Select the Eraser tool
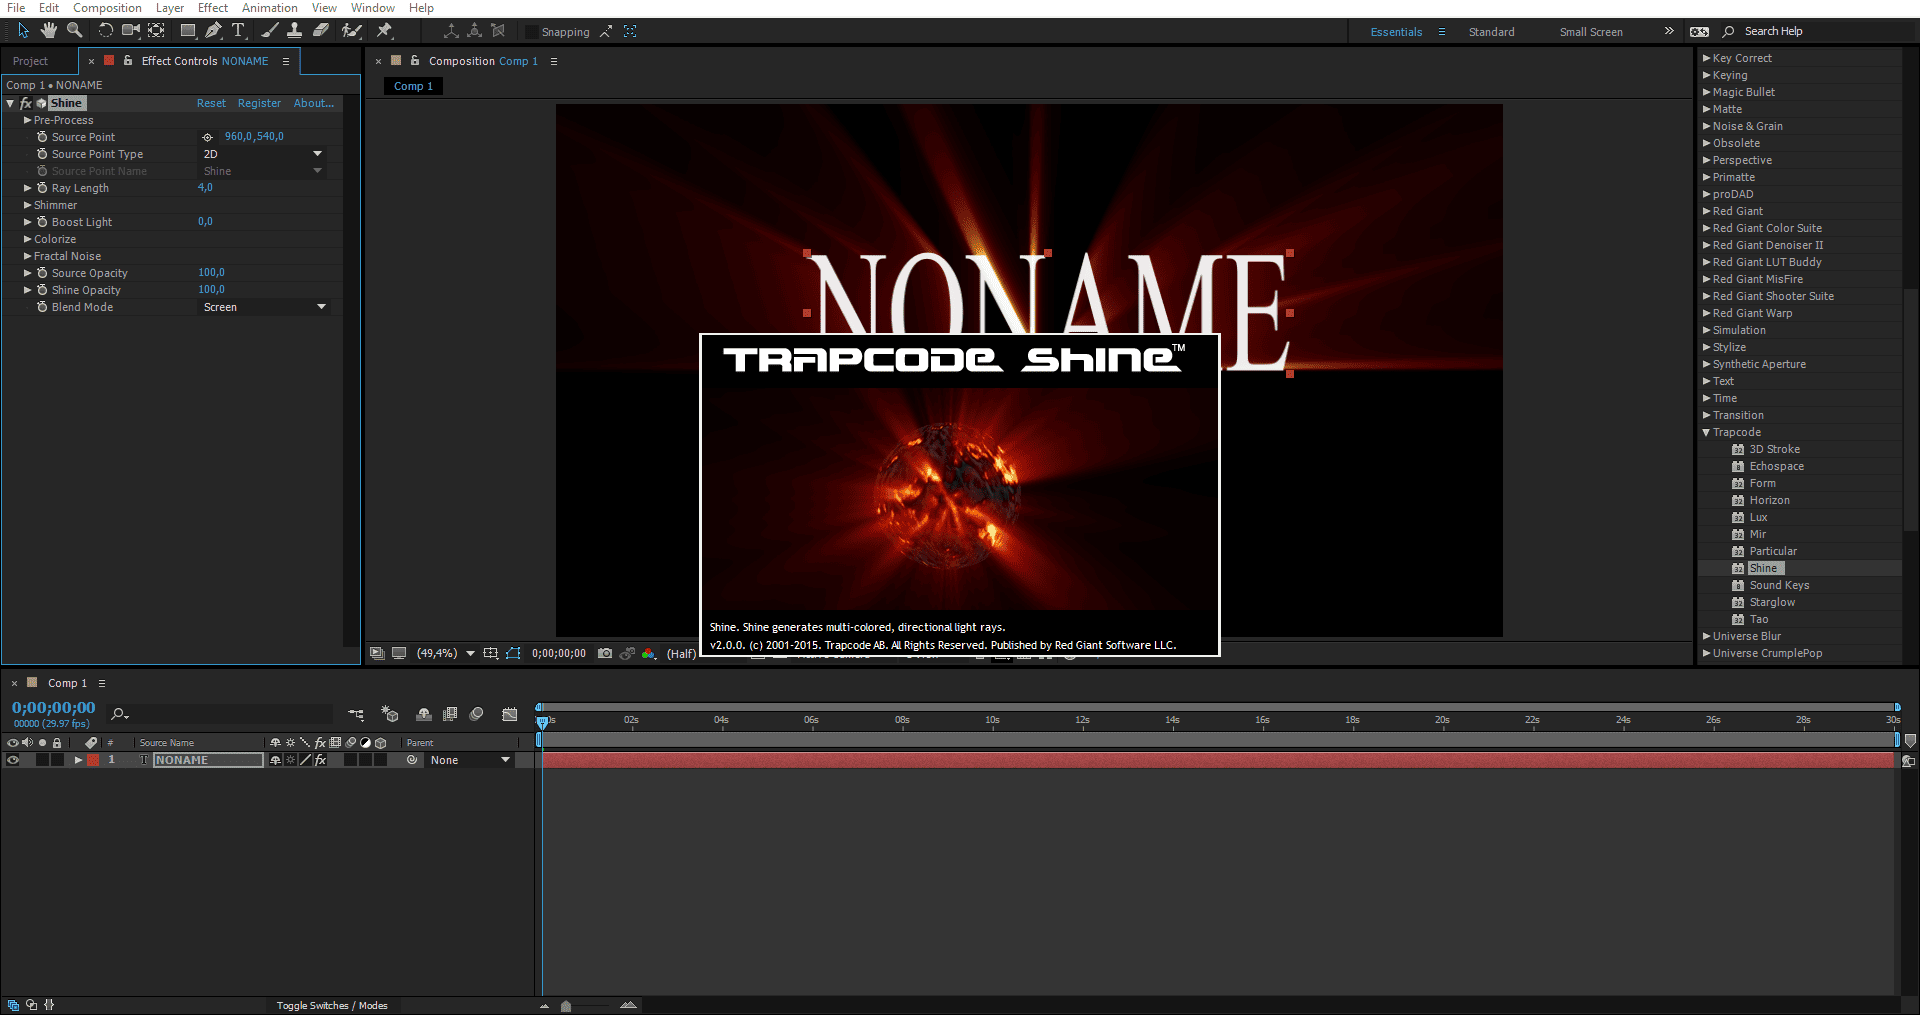The height and width of the screenshot is (1015, 1920). 321,31
